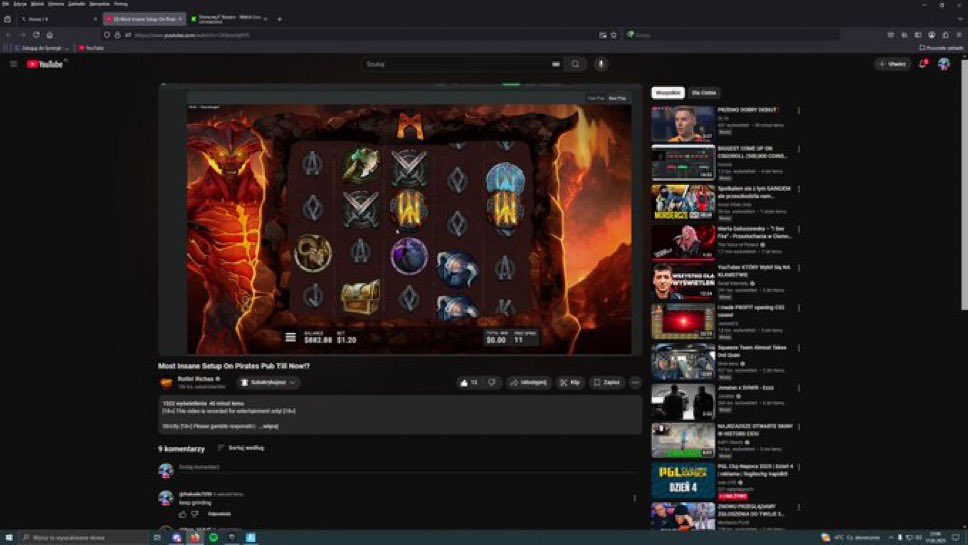Open the notifications bell

pos(923,64)
